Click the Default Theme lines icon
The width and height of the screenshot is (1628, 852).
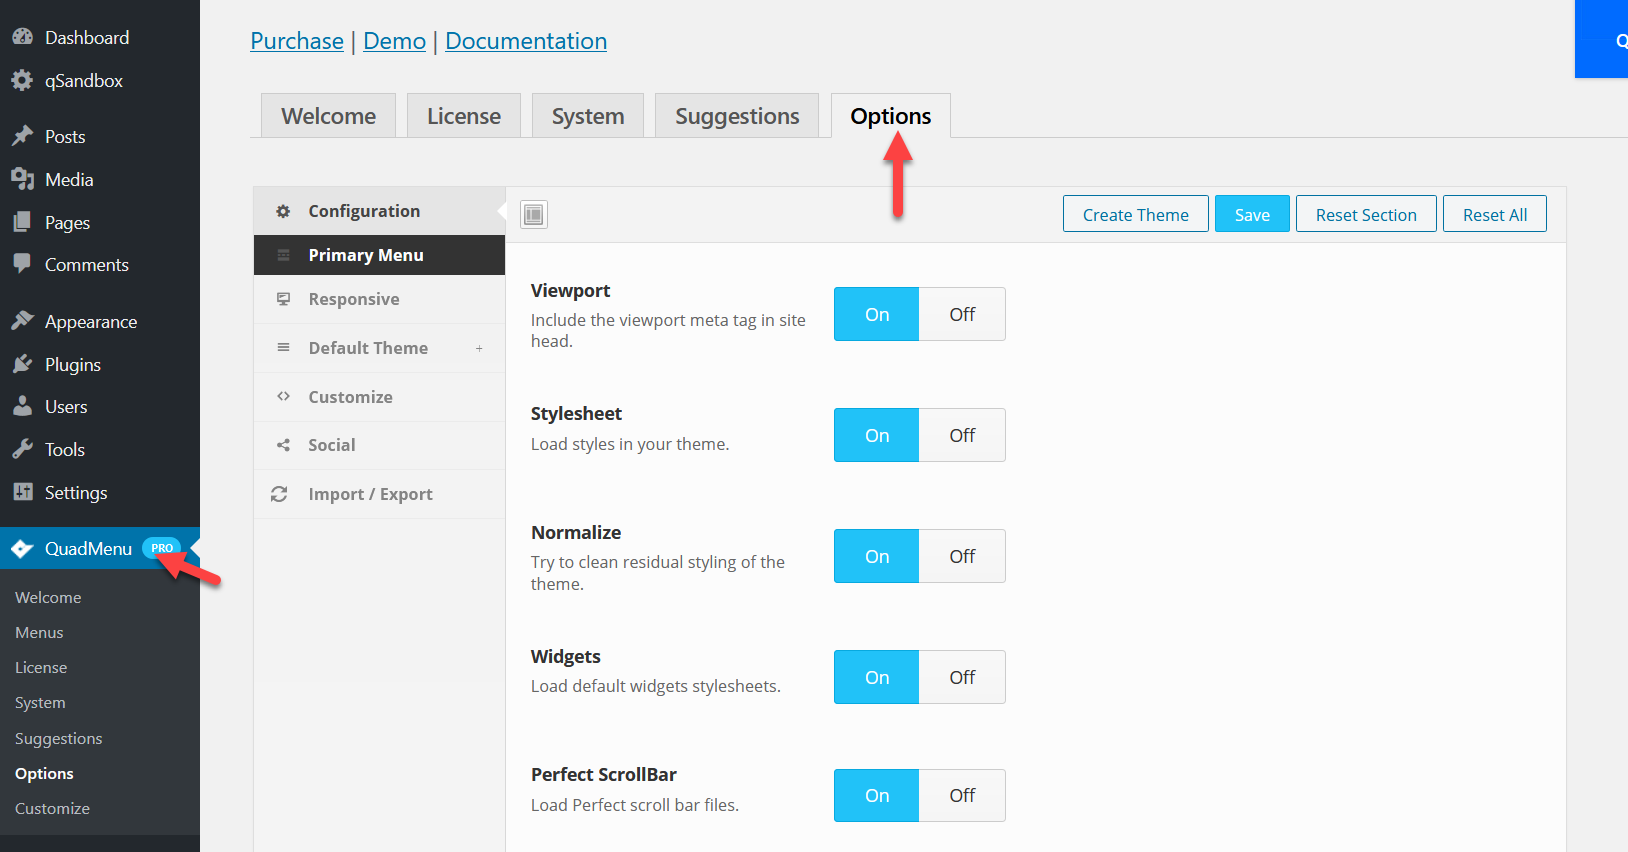click(x=283, y=348)
